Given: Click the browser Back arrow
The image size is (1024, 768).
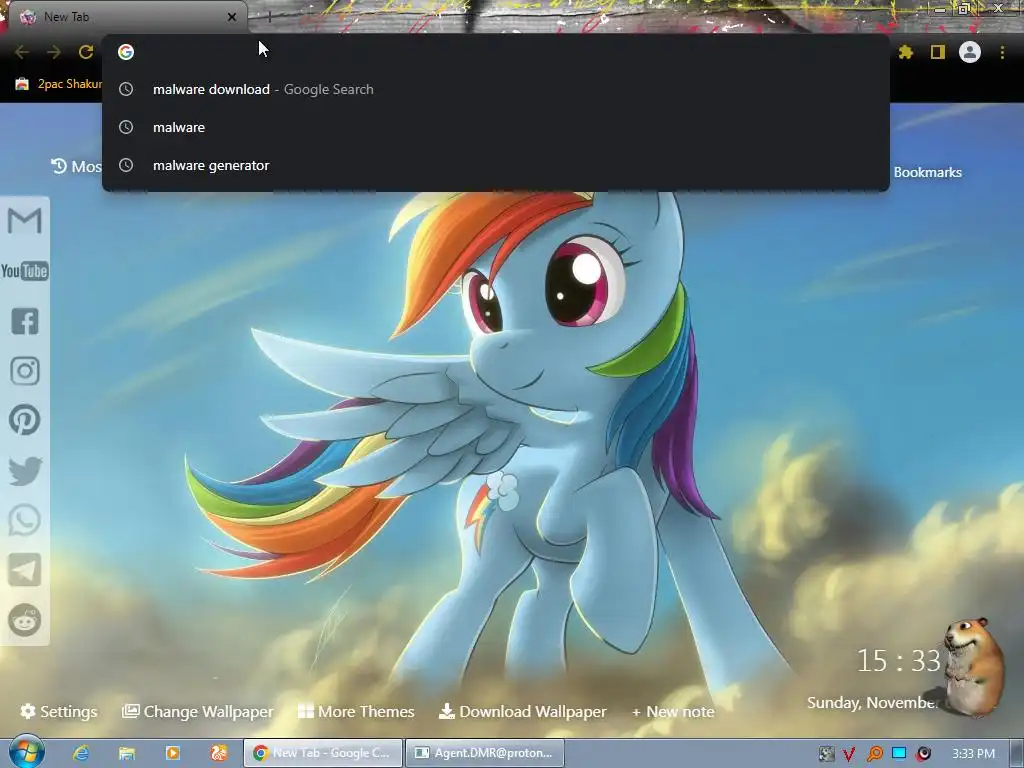Looking at the screenshot, I should click(x=22, y=52).
